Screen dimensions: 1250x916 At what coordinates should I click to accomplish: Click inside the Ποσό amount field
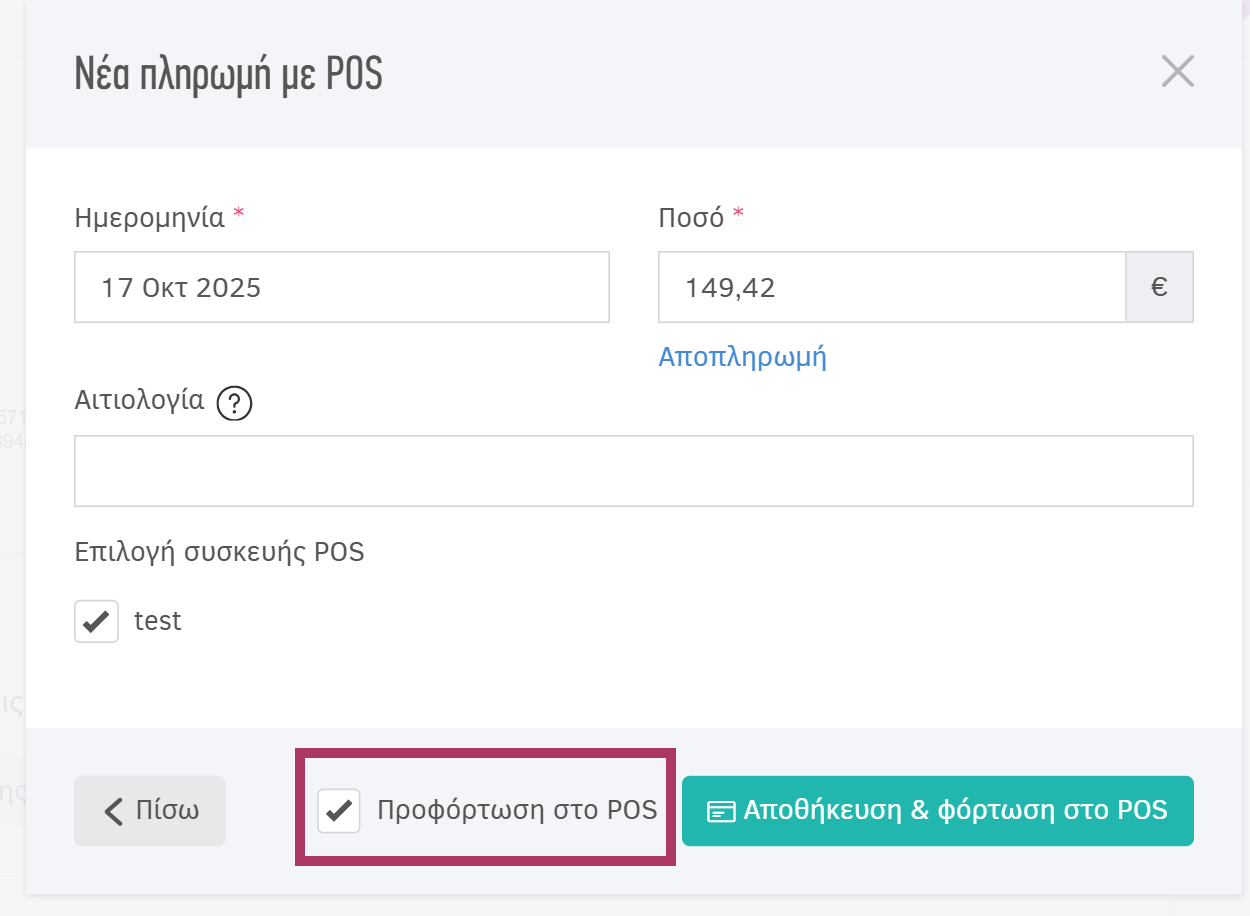890,287
